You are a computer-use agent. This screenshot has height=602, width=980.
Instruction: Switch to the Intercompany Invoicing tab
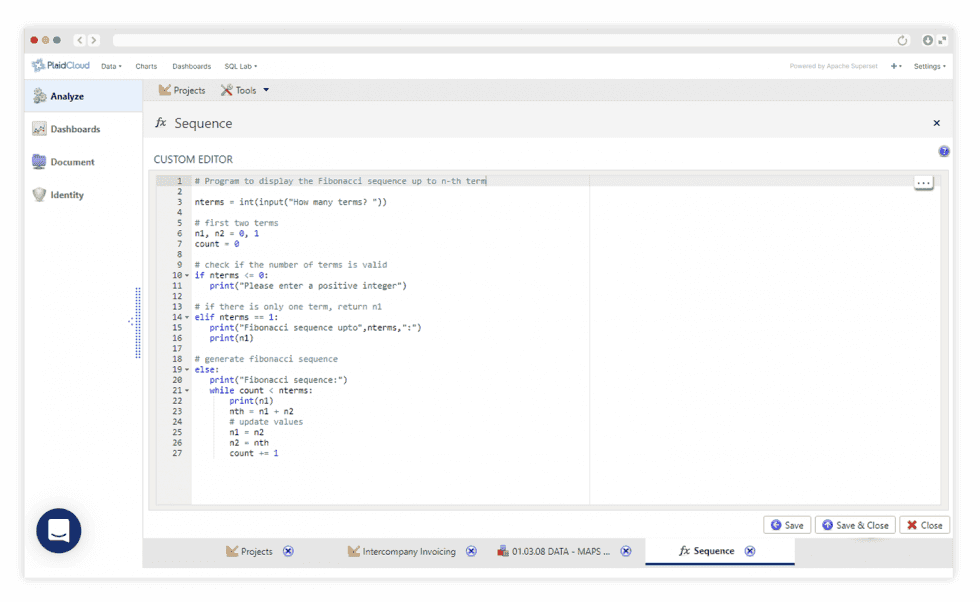pyautogui.click(x=402, y=551)
